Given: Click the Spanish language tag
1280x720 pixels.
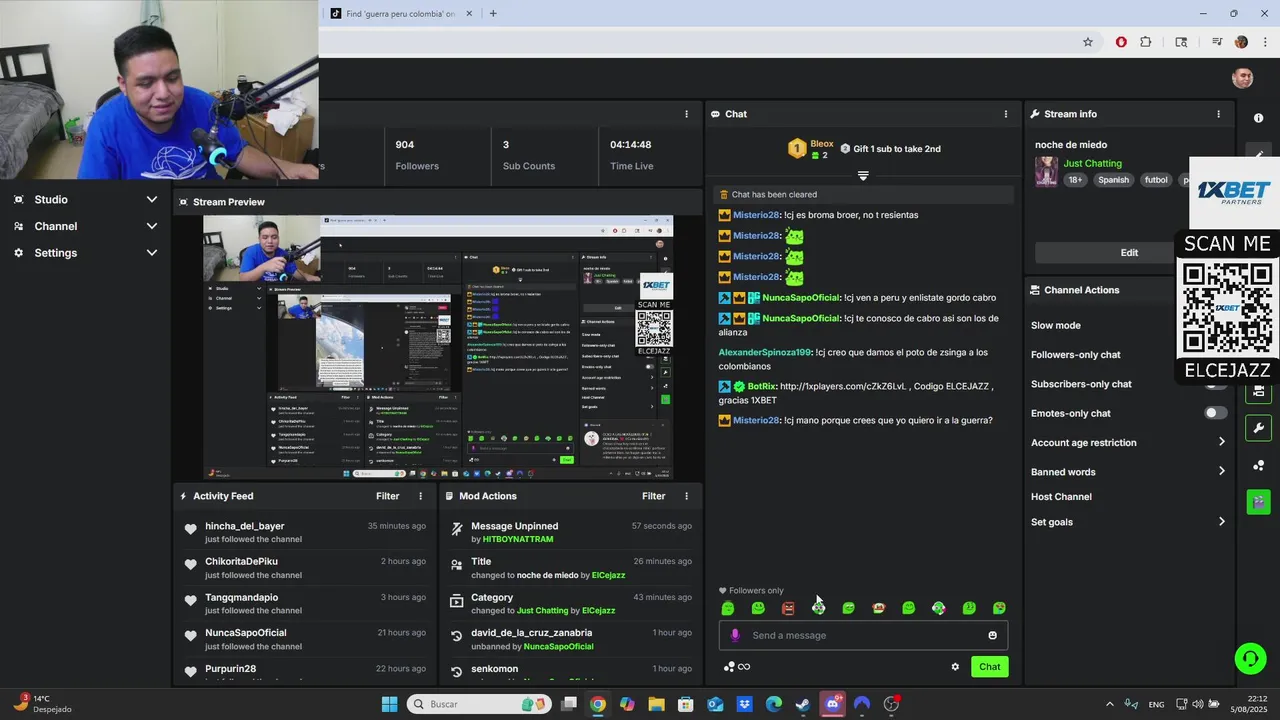Looking at the screenshot, I should [x=1113, y=180].
